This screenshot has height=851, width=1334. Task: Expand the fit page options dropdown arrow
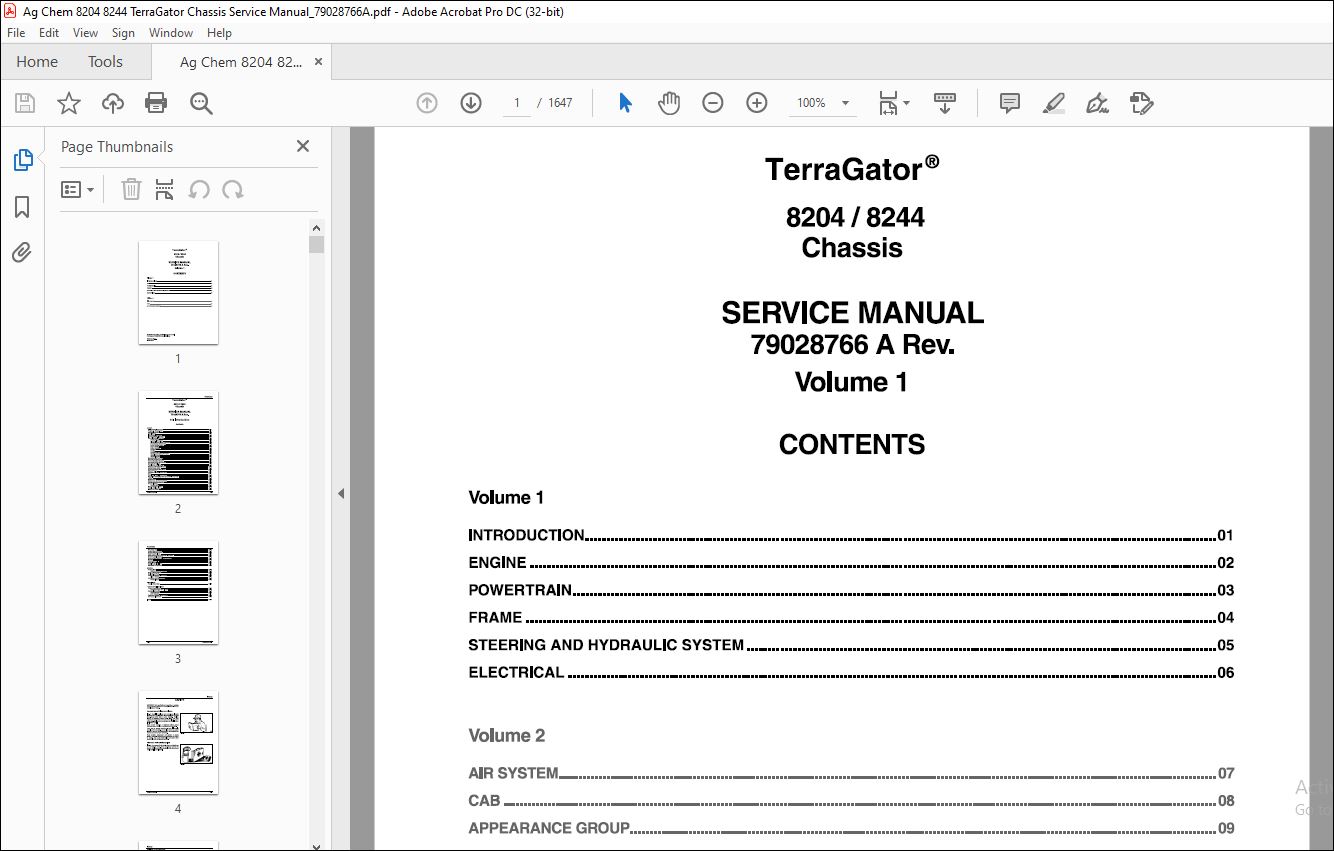(907, 103)
